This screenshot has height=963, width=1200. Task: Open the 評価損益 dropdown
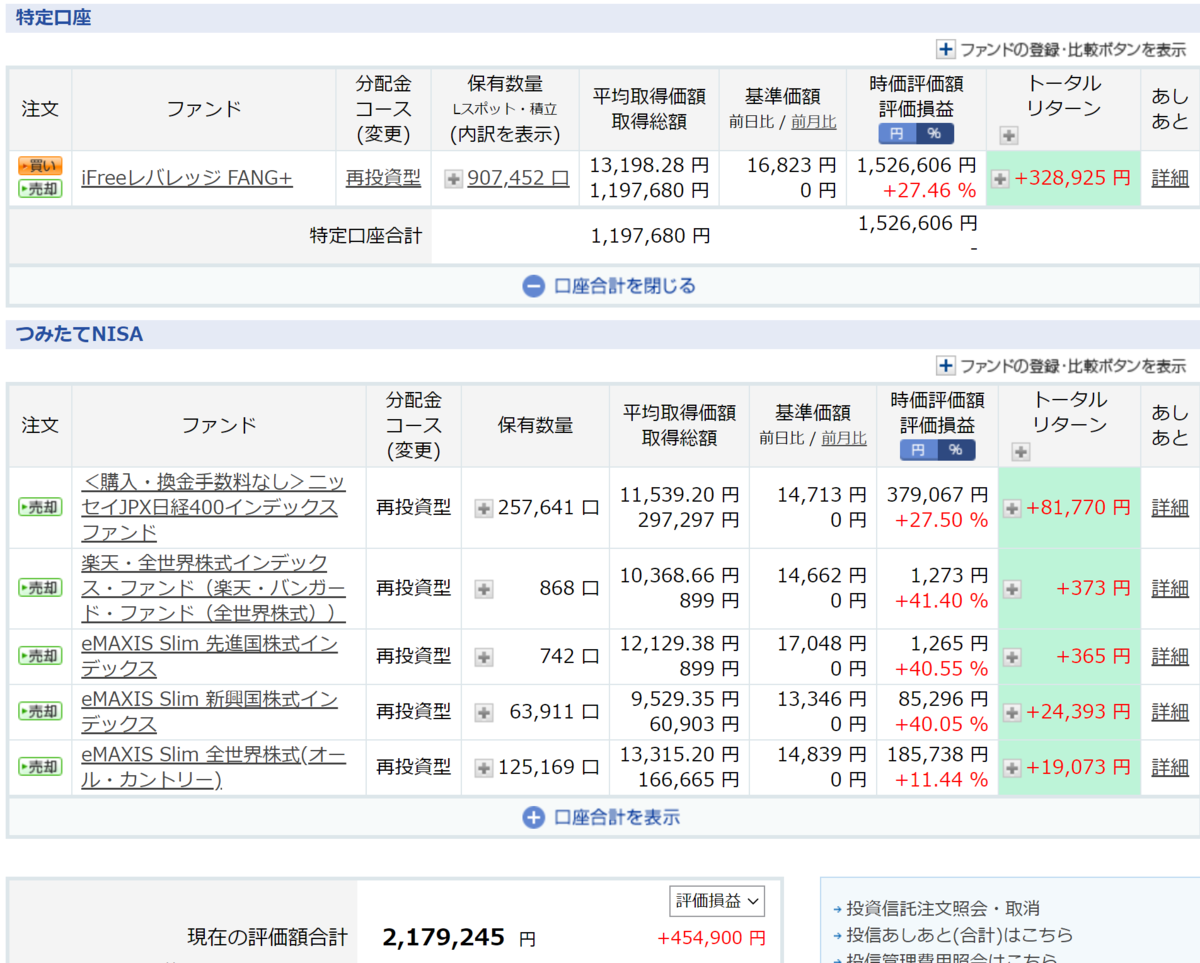717,901
